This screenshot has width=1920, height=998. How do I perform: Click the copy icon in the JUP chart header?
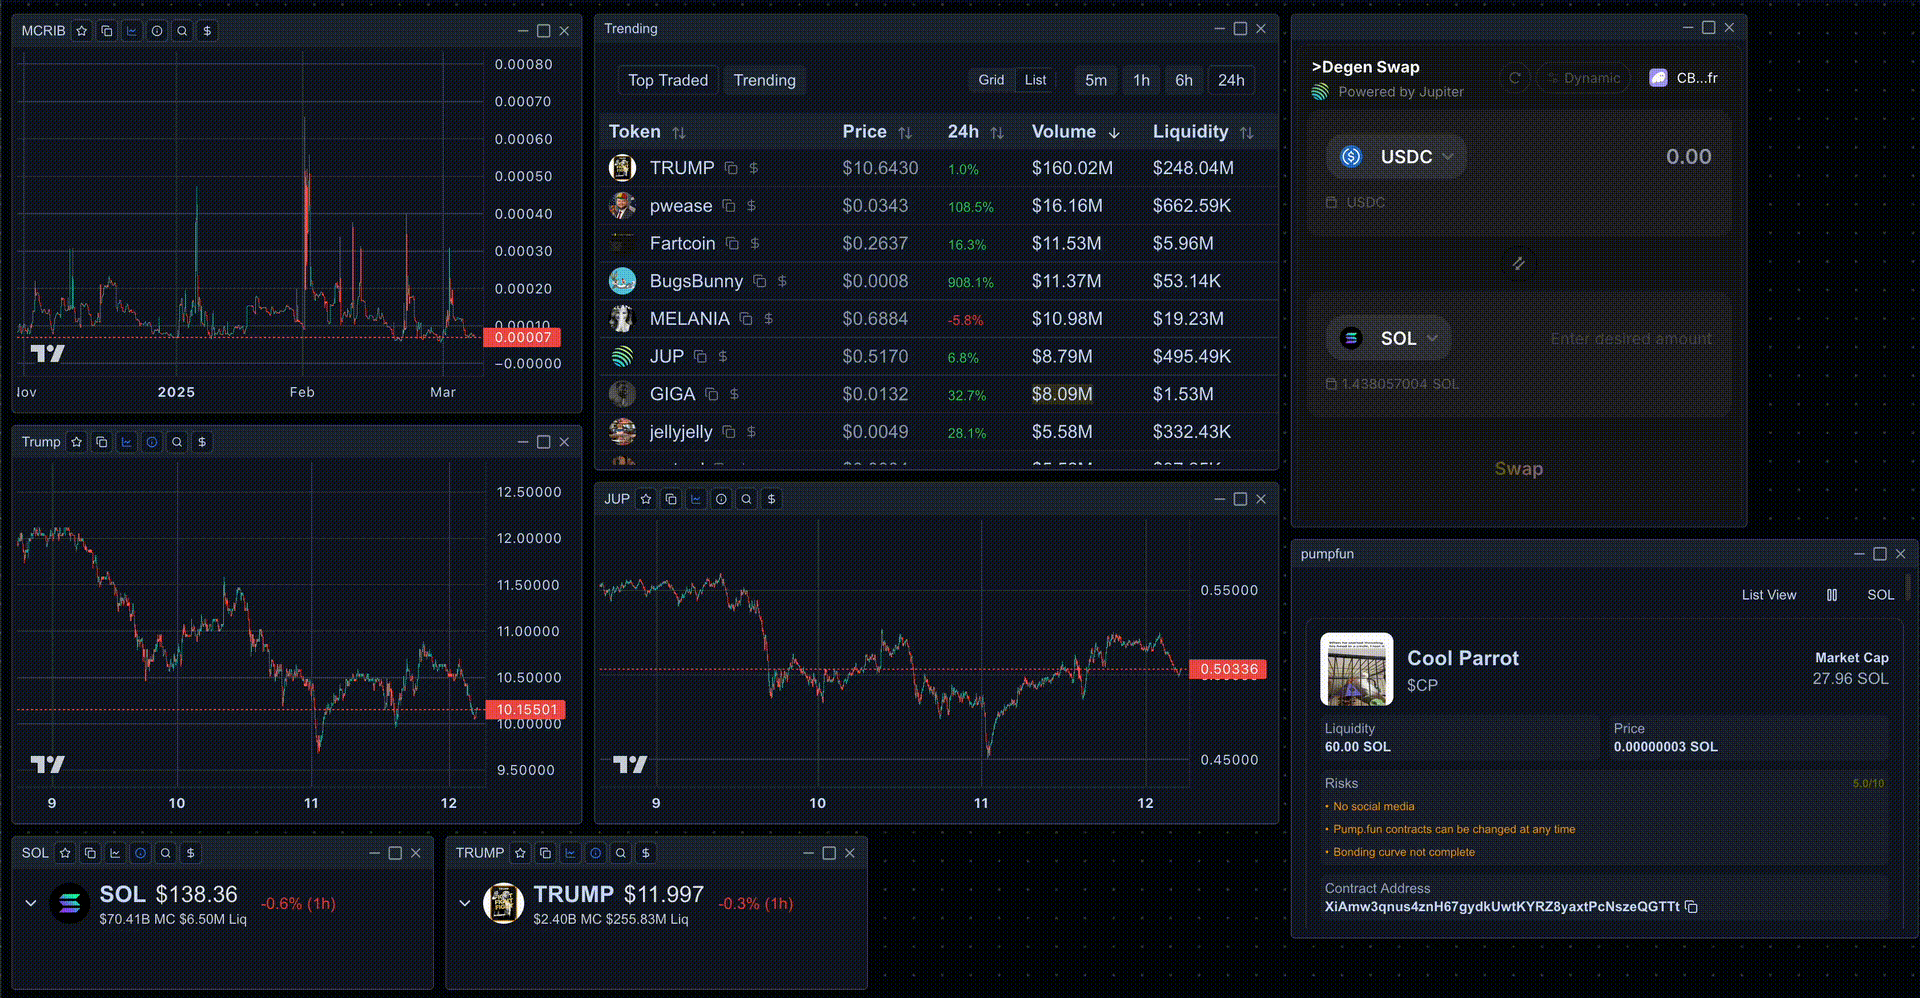[671, 499]
